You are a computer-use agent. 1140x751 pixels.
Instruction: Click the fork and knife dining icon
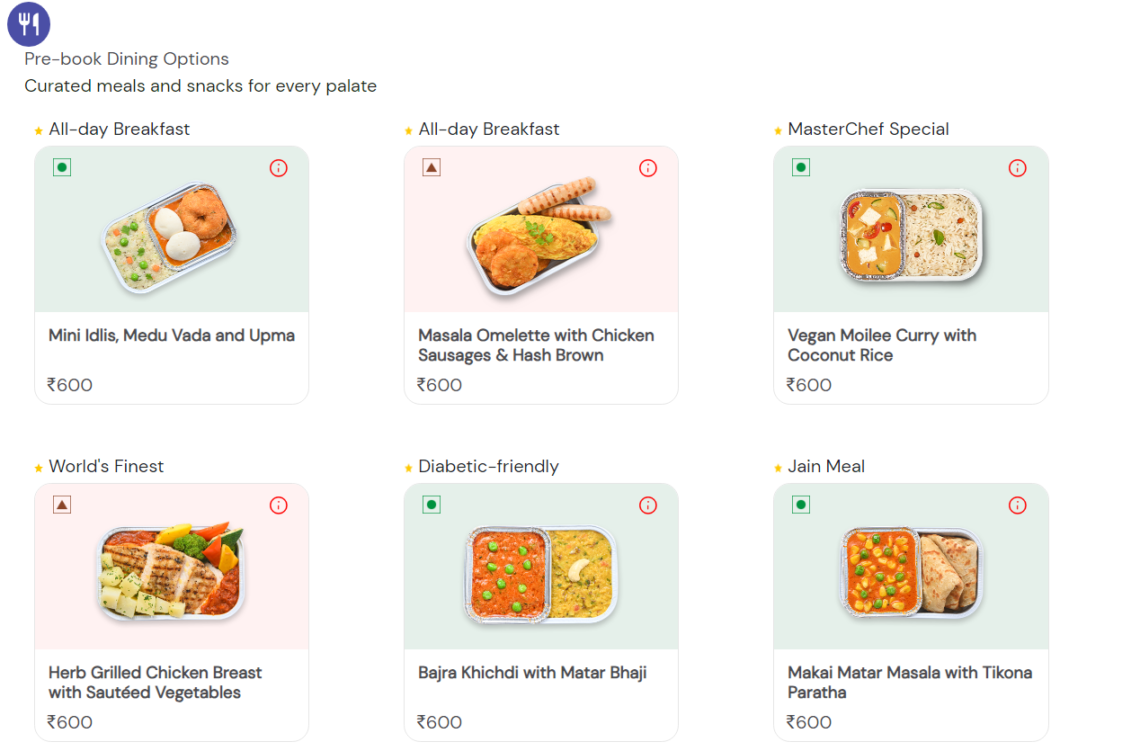click(28, 23)
